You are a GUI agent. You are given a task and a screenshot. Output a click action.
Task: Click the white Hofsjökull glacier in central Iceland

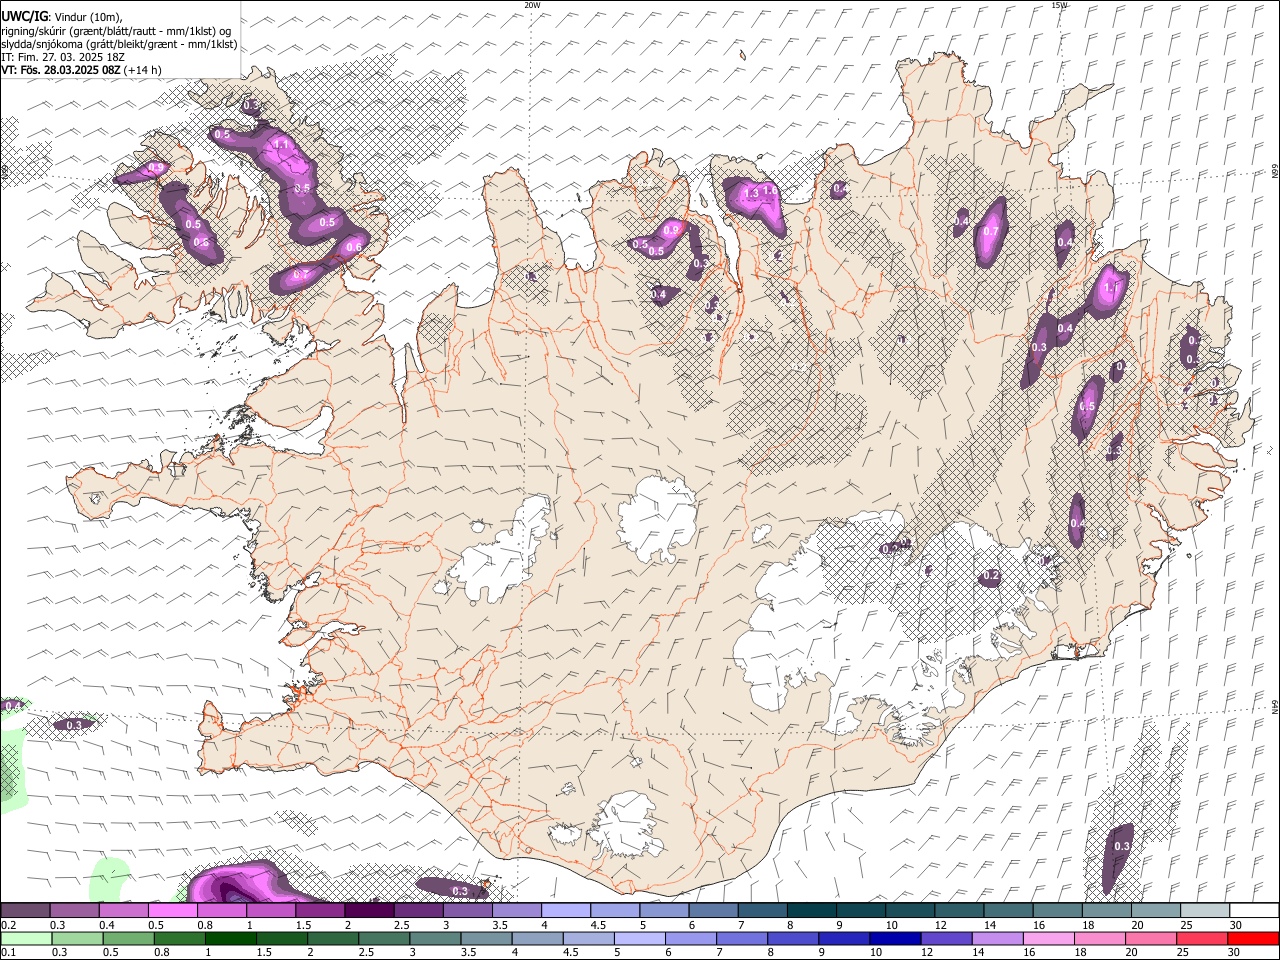(658, 518)
